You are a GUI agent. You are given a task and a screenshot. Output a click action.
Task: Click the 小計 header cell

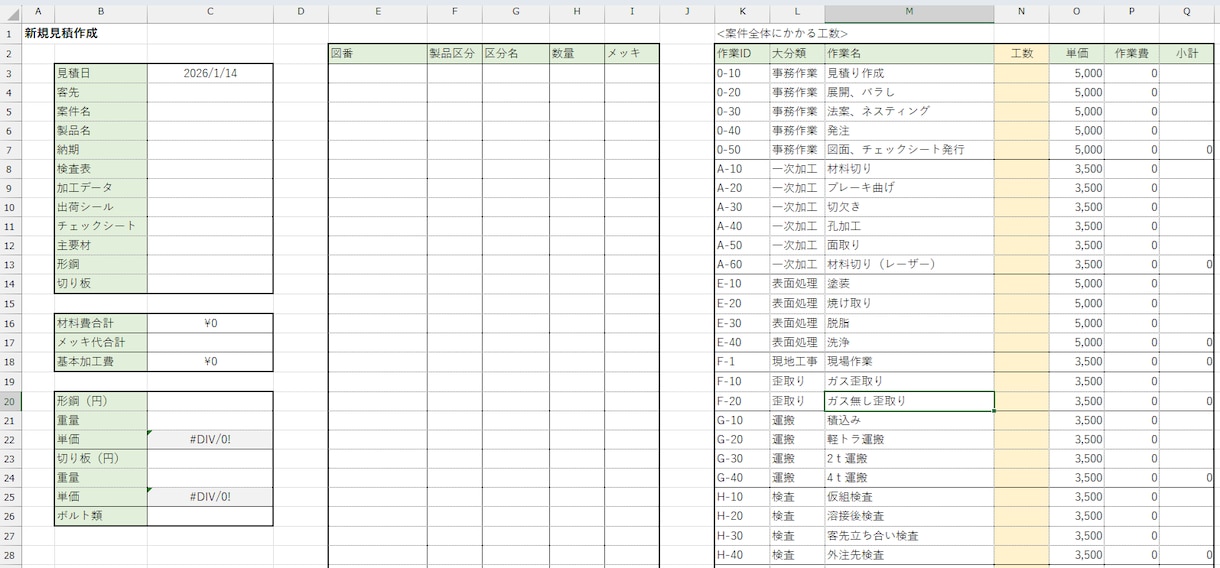coord(1187,54)
